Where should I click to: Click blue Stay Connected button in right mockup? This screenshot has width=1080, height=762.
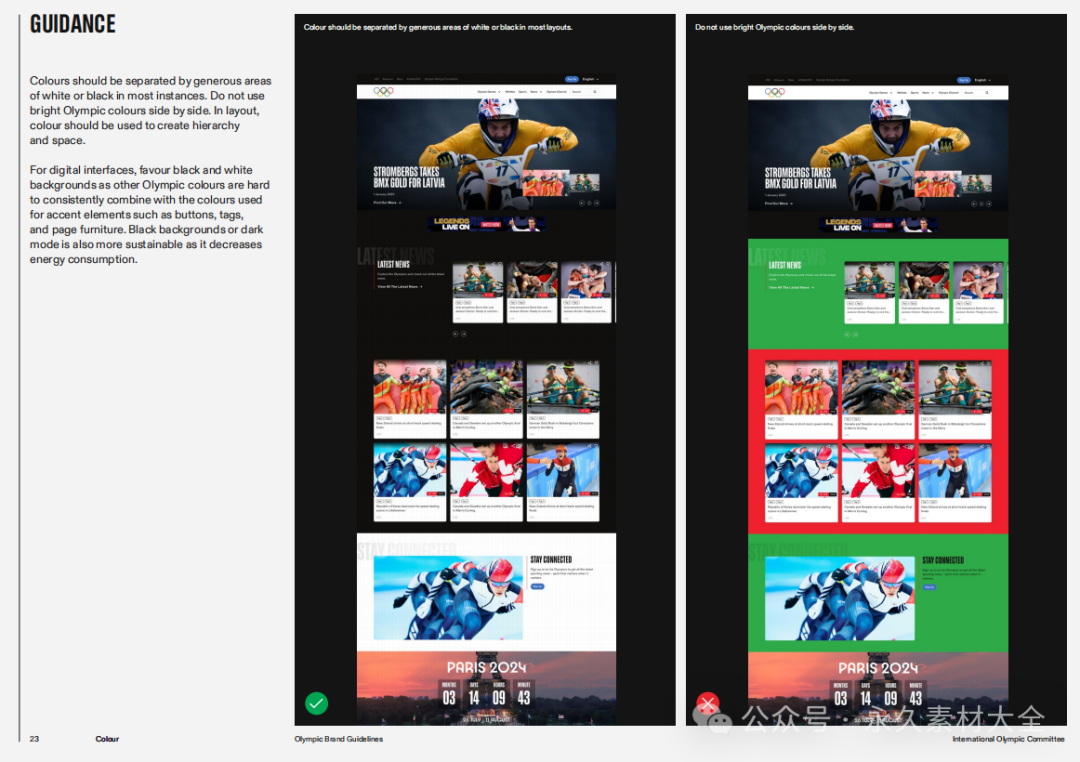click(929, 587)
